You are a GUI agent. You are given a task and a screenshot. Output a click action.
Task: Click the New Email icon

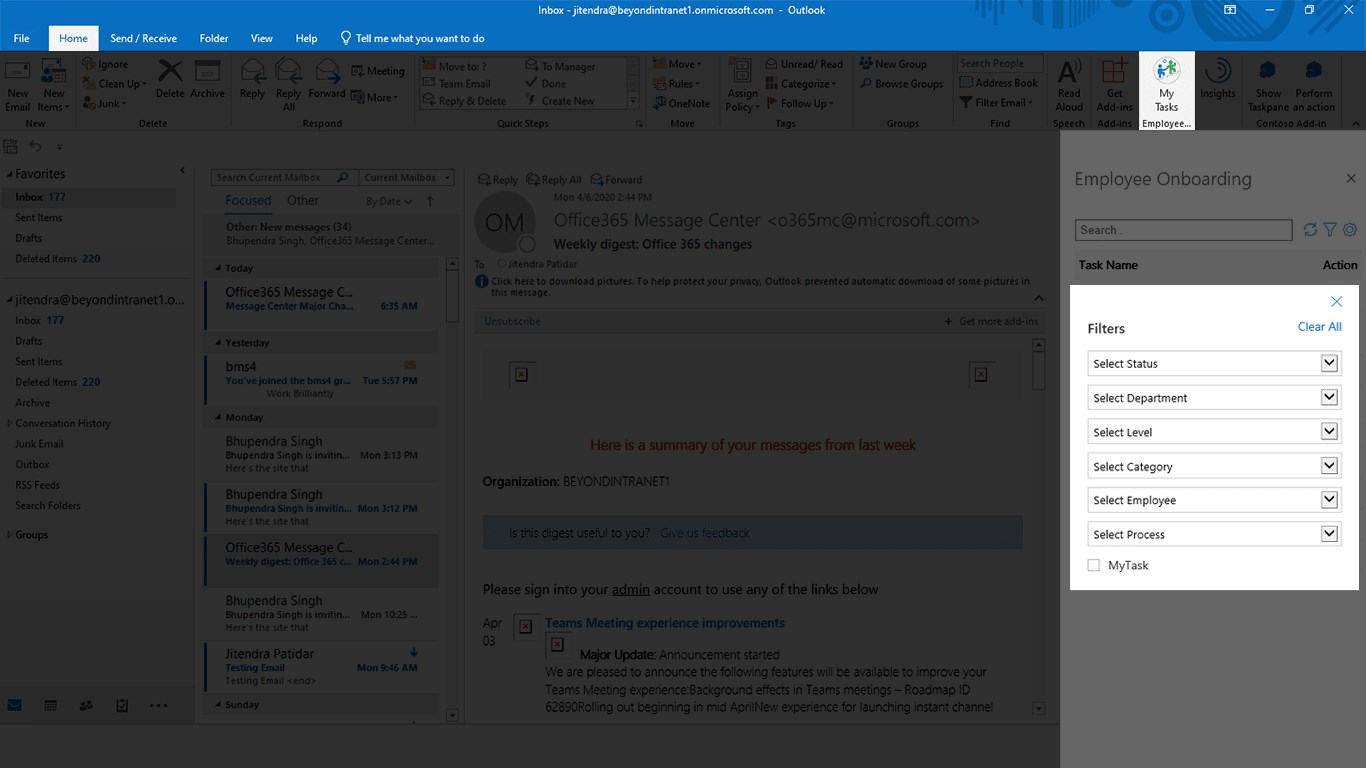18,86
